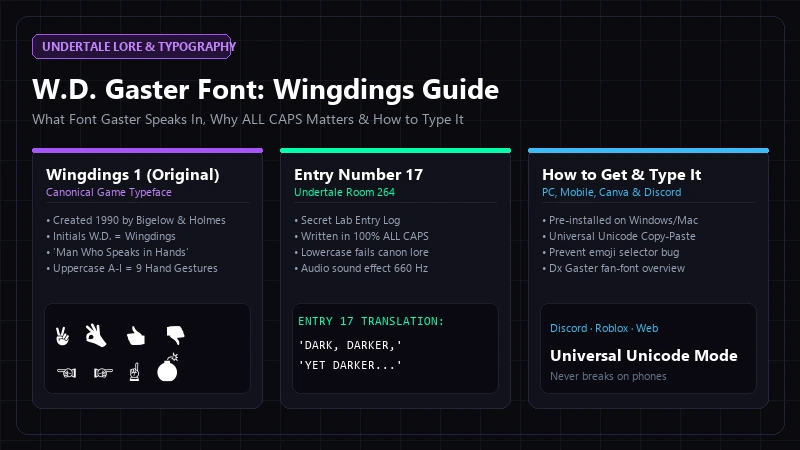
Task: Select the thumbs up hand symbol
Action: 136,336
